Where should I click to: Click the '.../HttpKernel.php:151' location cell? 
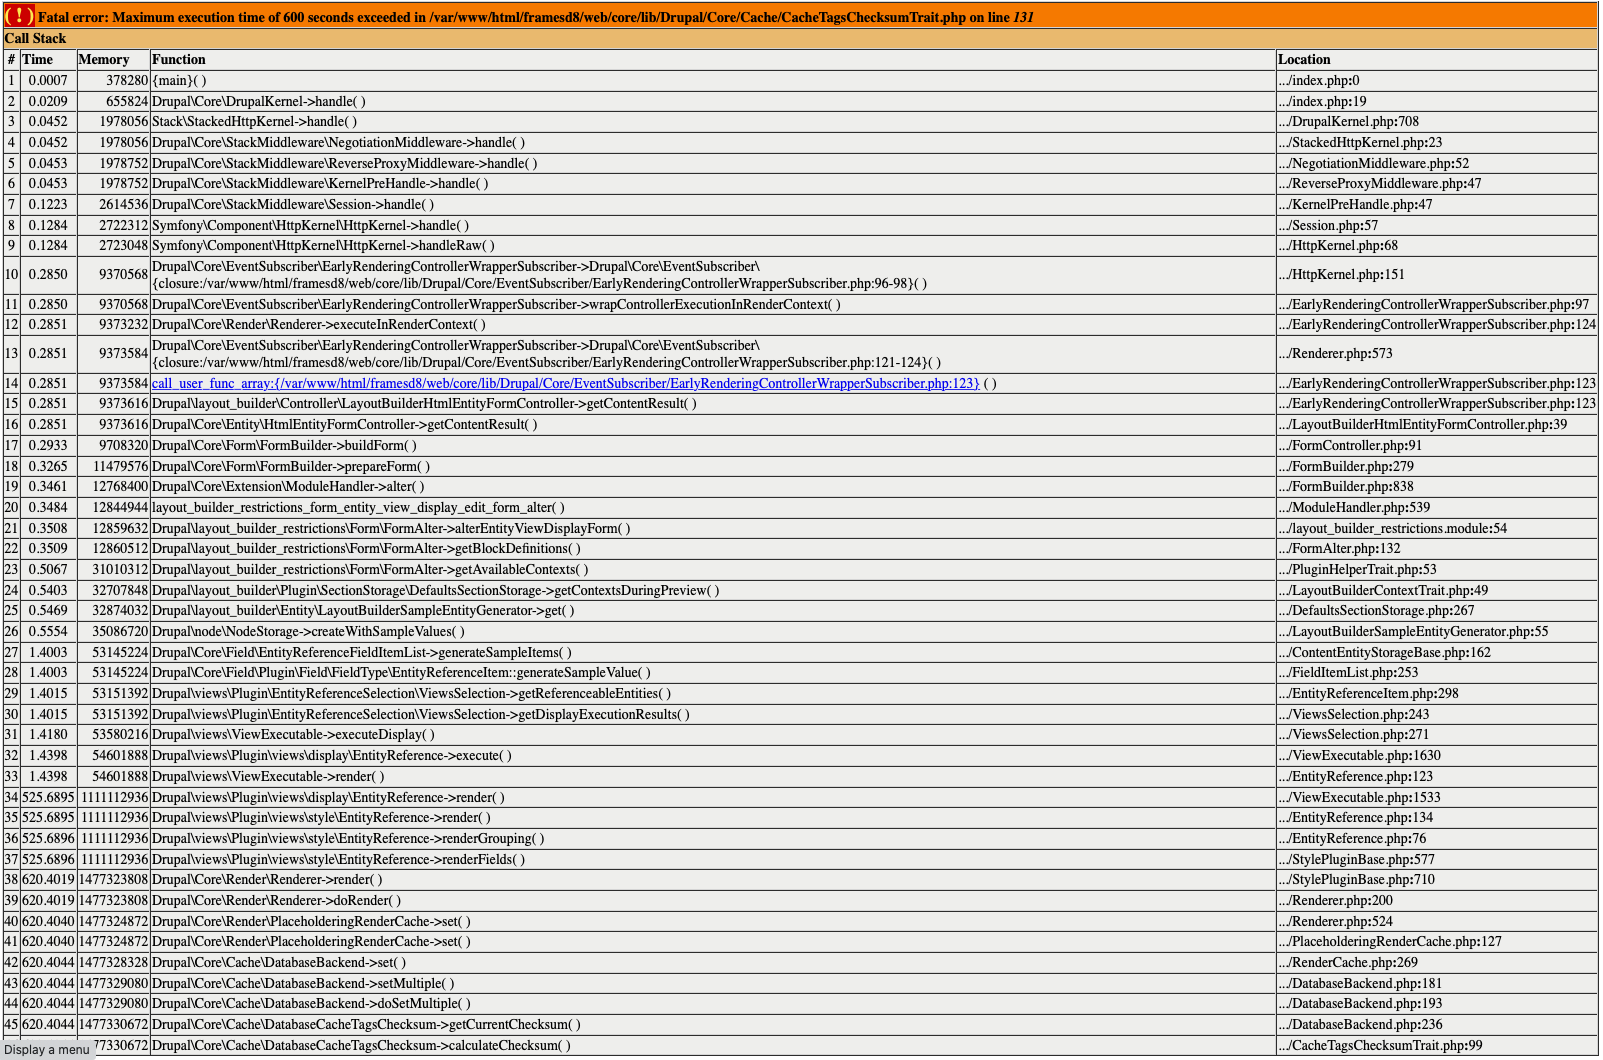[1437, 275]
